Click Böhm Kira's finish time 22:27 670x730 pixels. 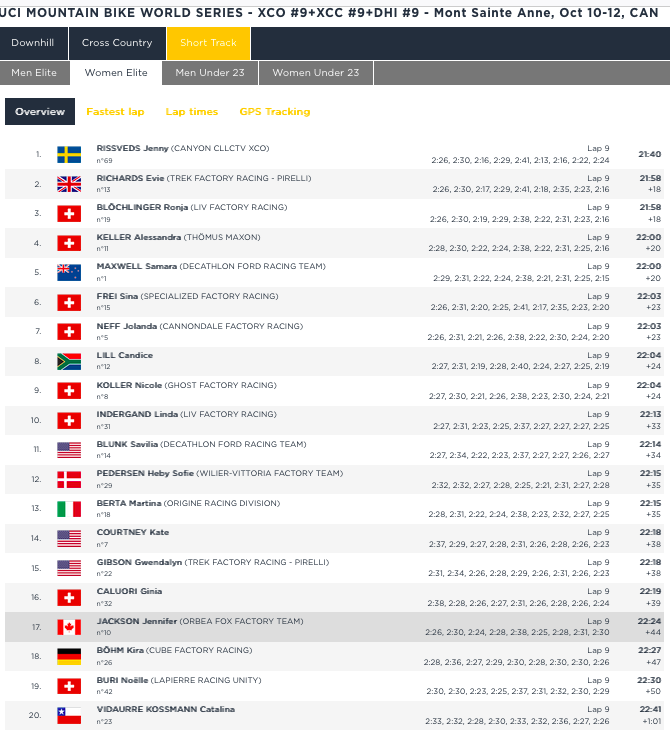(x=650, y=650)
